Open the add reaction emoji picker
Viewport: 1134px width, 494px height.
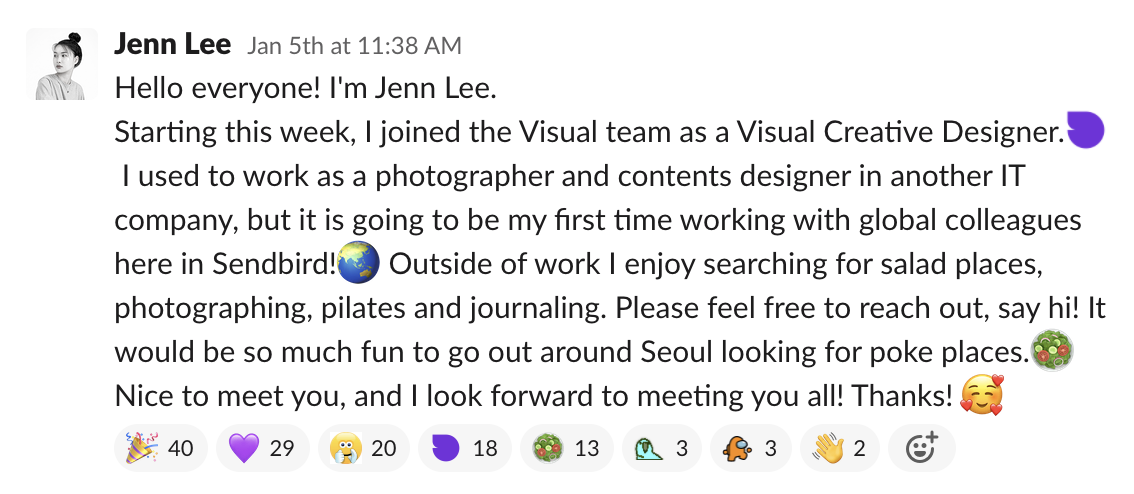tap(921, 448)
